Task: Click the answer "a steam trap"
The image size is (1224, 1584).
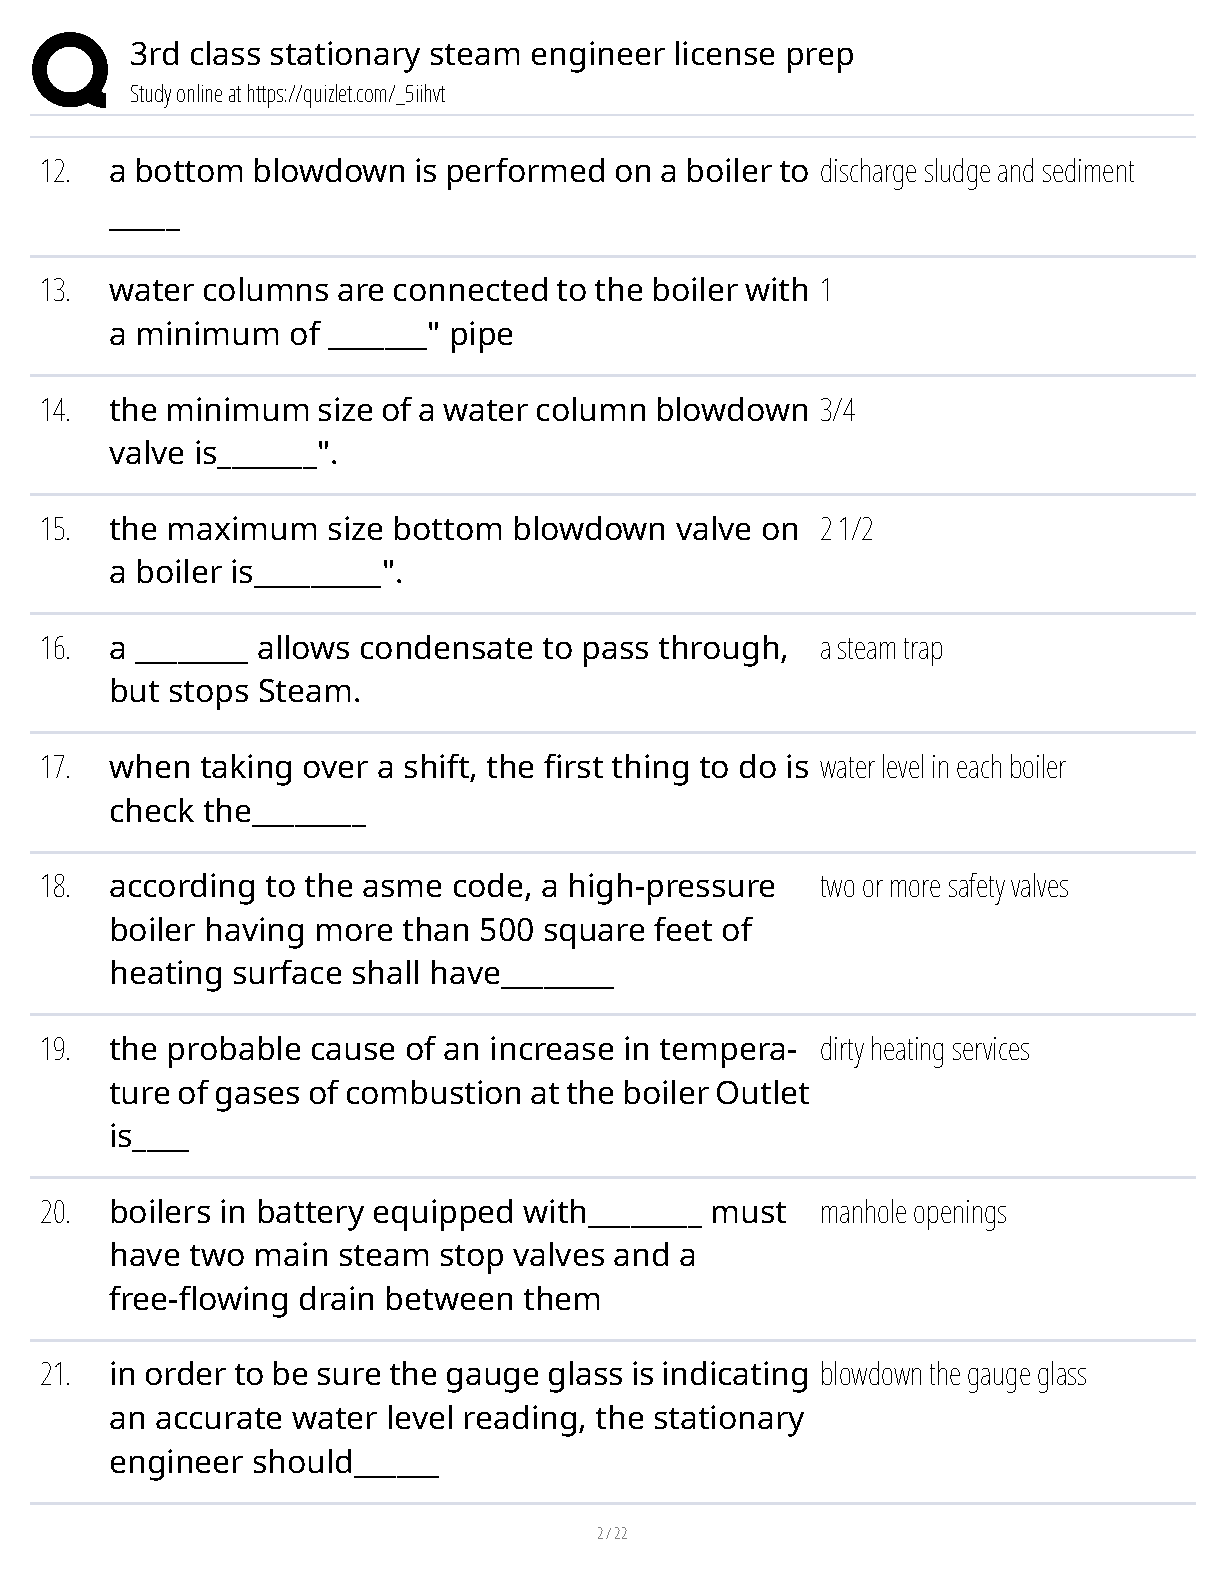Action: (881, 649)
